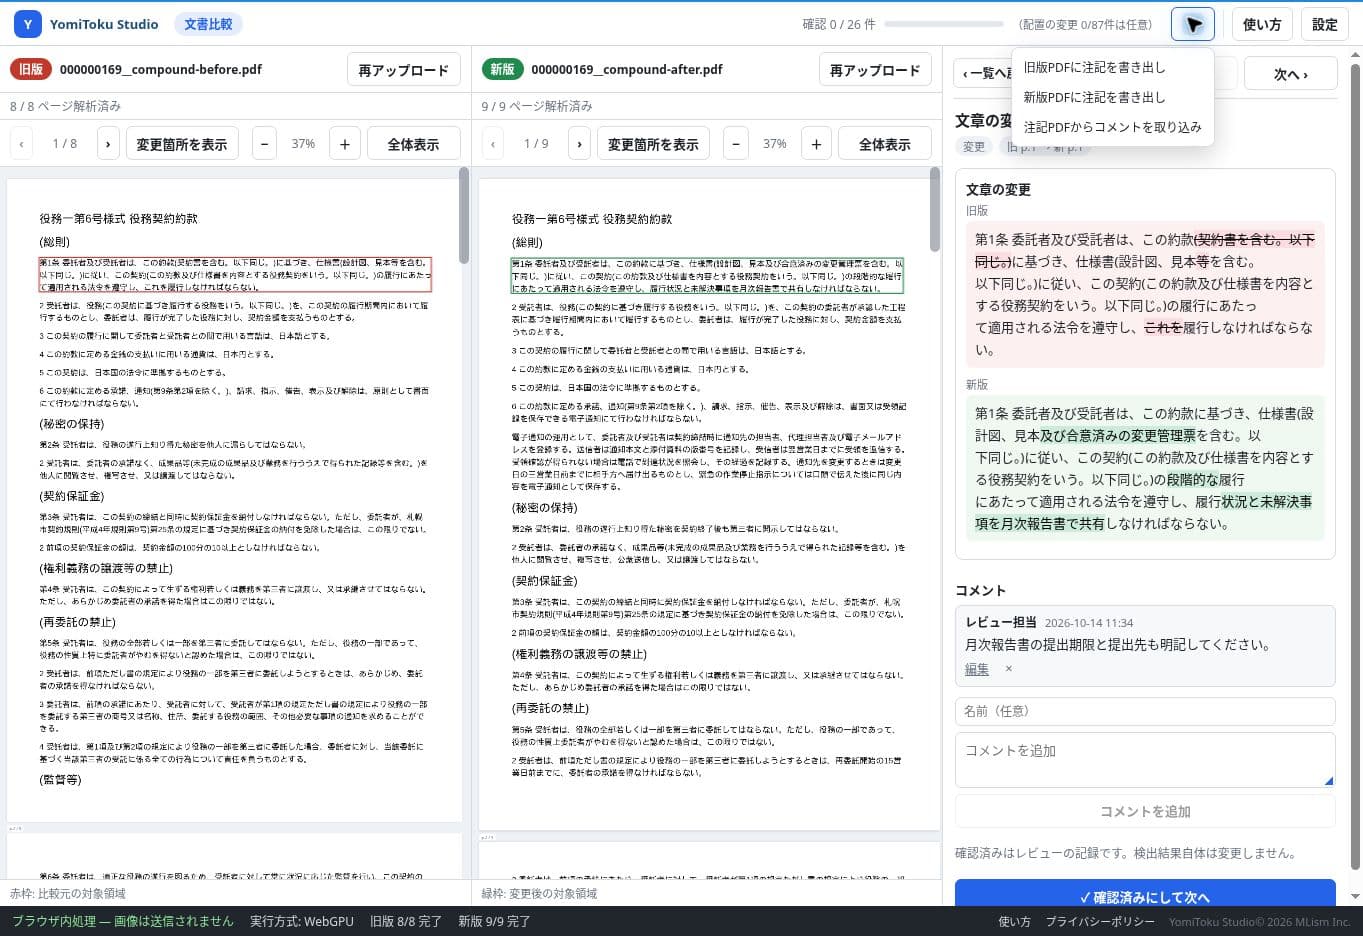The width and height of the screenshot is (1363, 936).
Task: Zoom out the new version PDF
Action: click(736, 144)
